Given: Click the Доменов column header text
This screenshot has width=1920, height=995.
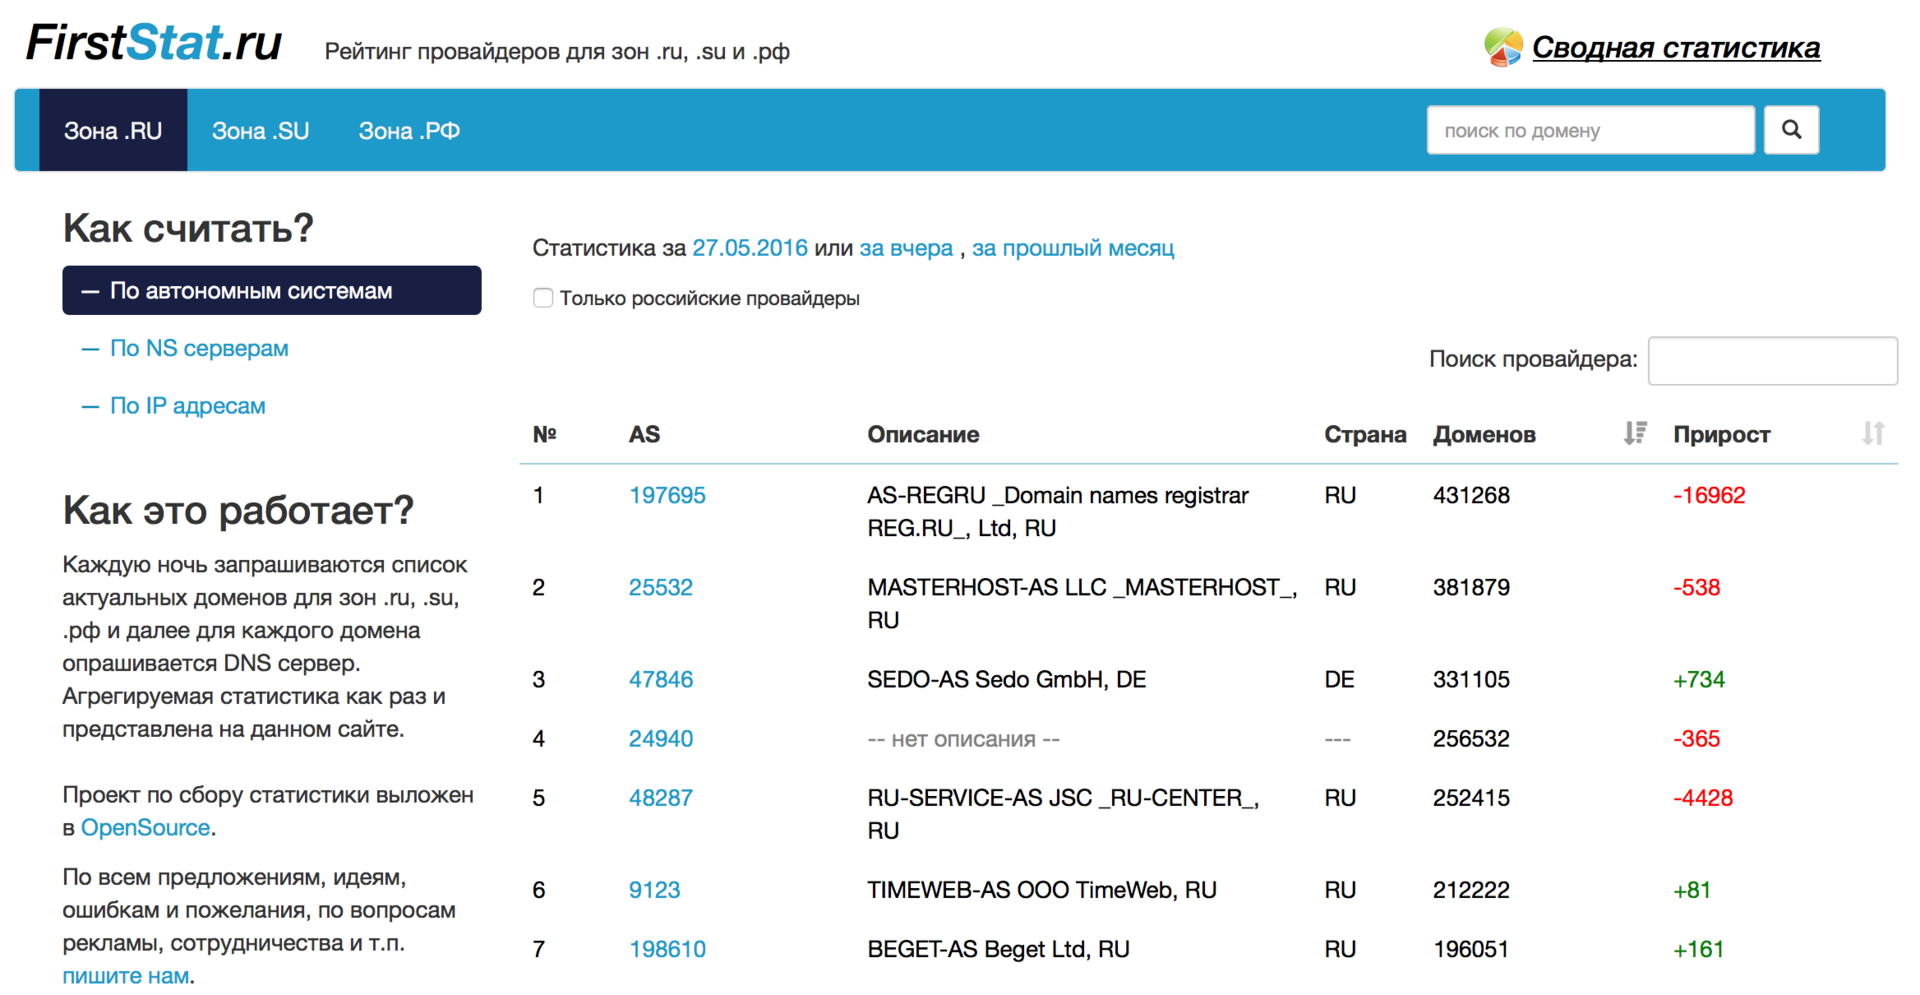Looking at the screenshot, I should (x=1484, y=434).
